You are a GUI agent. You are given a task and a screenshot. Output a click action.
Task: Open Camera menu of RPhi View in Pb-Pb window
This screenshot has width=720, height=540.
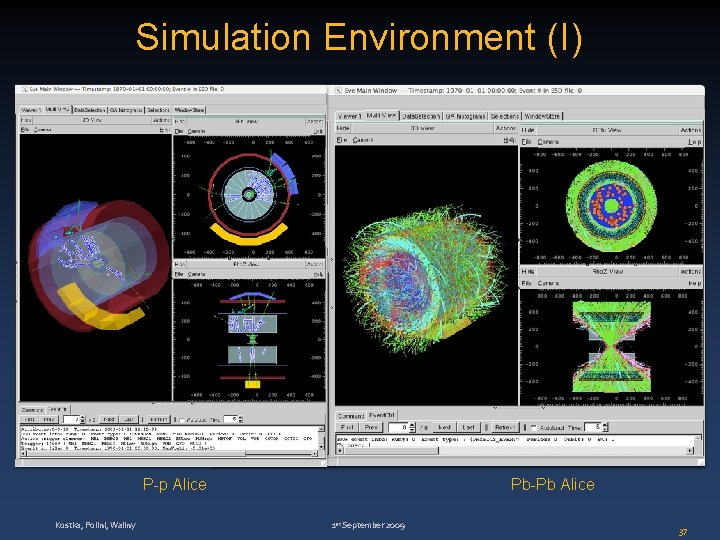pyautogui.click(x=548, y=142)
